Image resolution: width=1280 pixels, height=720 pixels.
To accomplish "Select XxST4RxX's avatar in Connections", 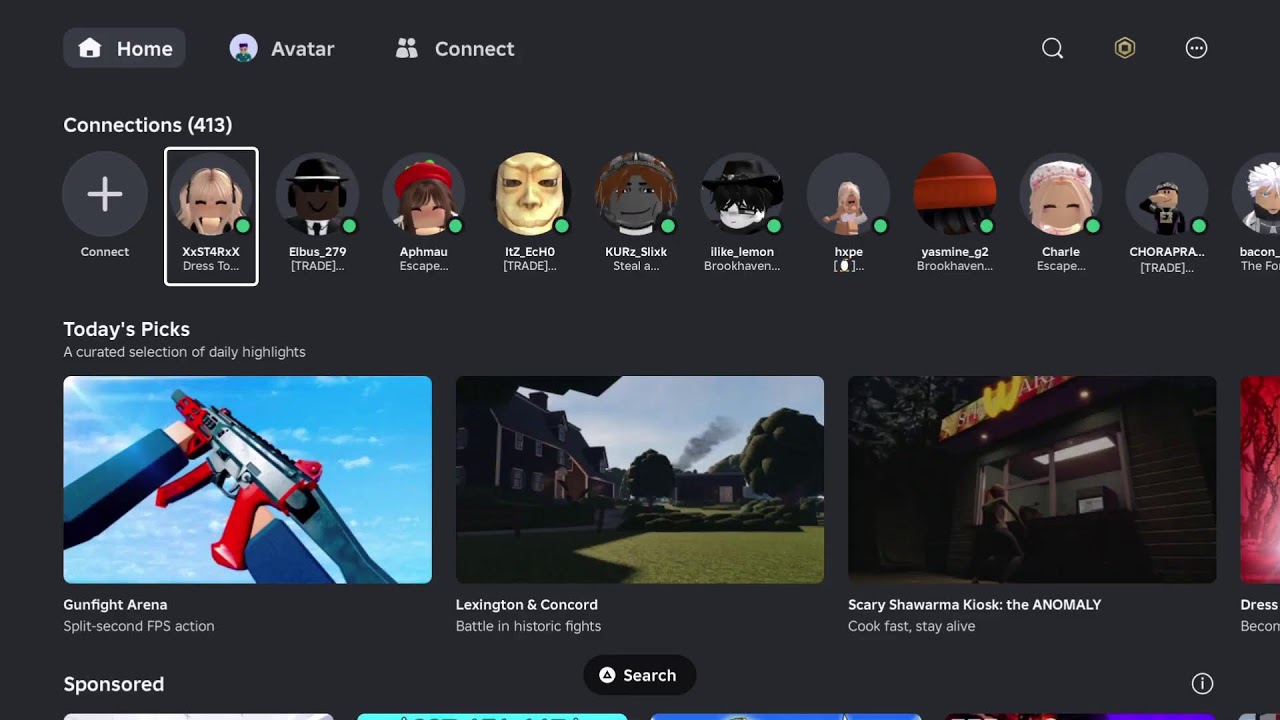I will [x=211, y=194].
